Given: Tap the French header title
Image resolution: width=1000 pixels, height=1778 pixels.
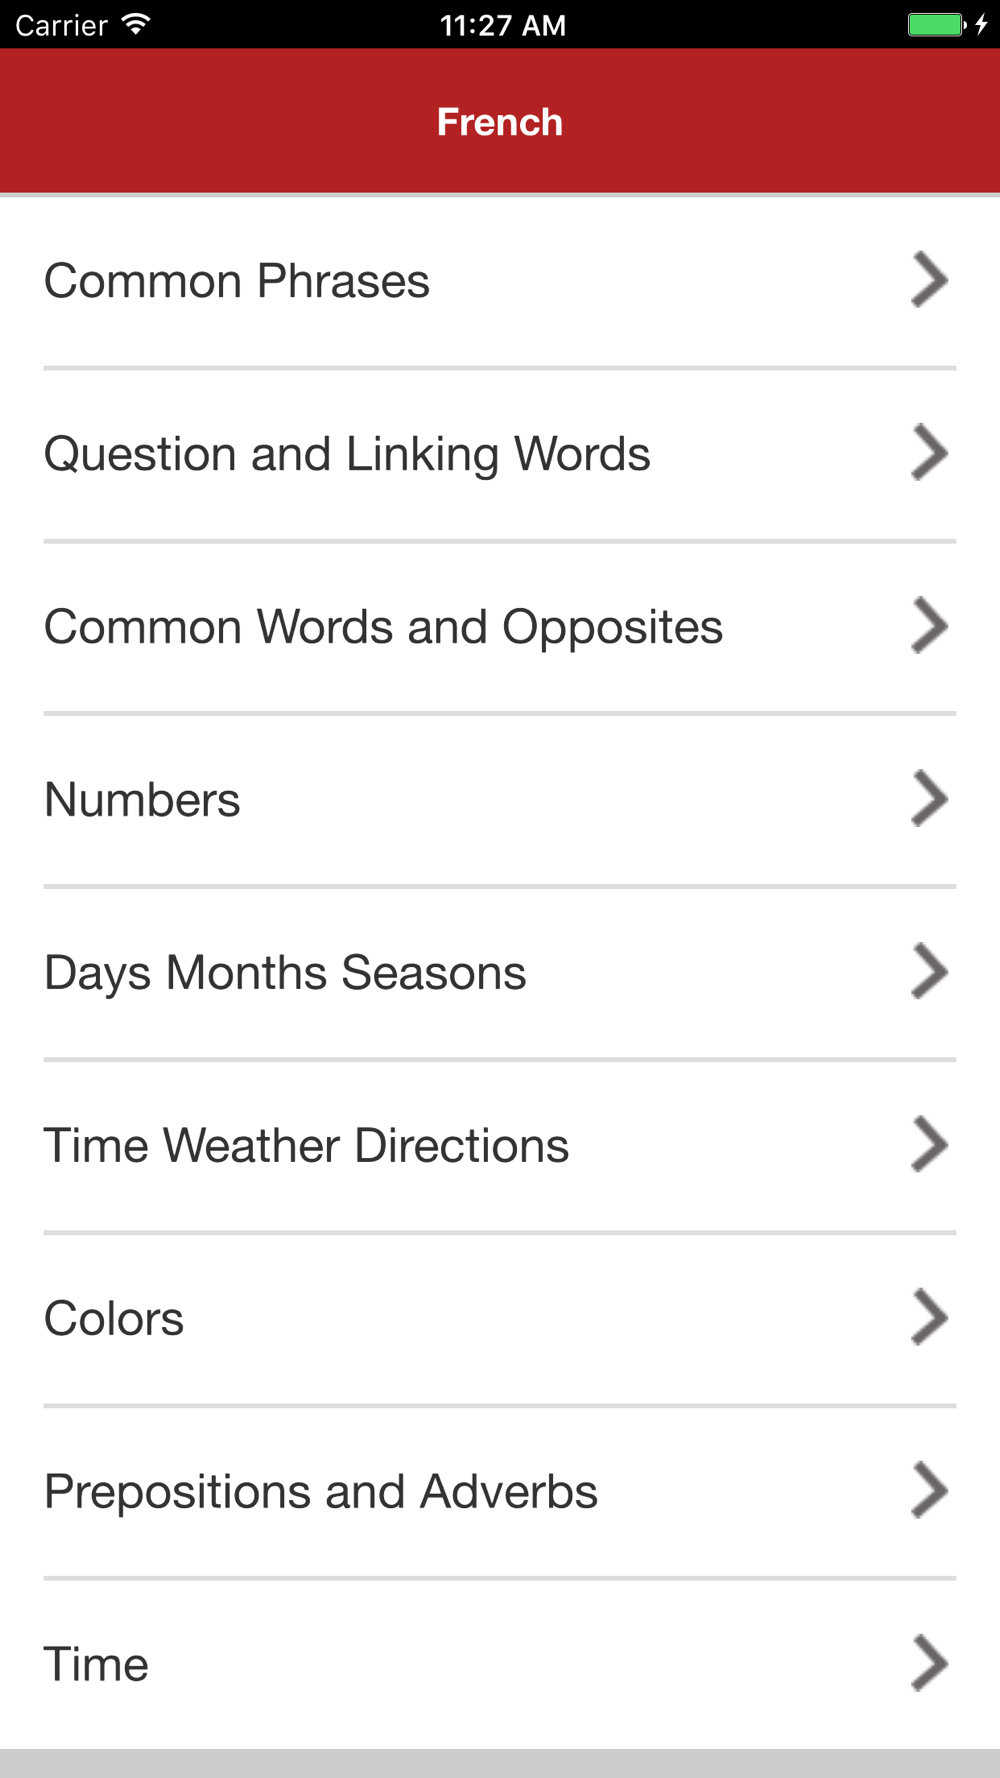Looking at the screenshot, I should coord(500,122).
